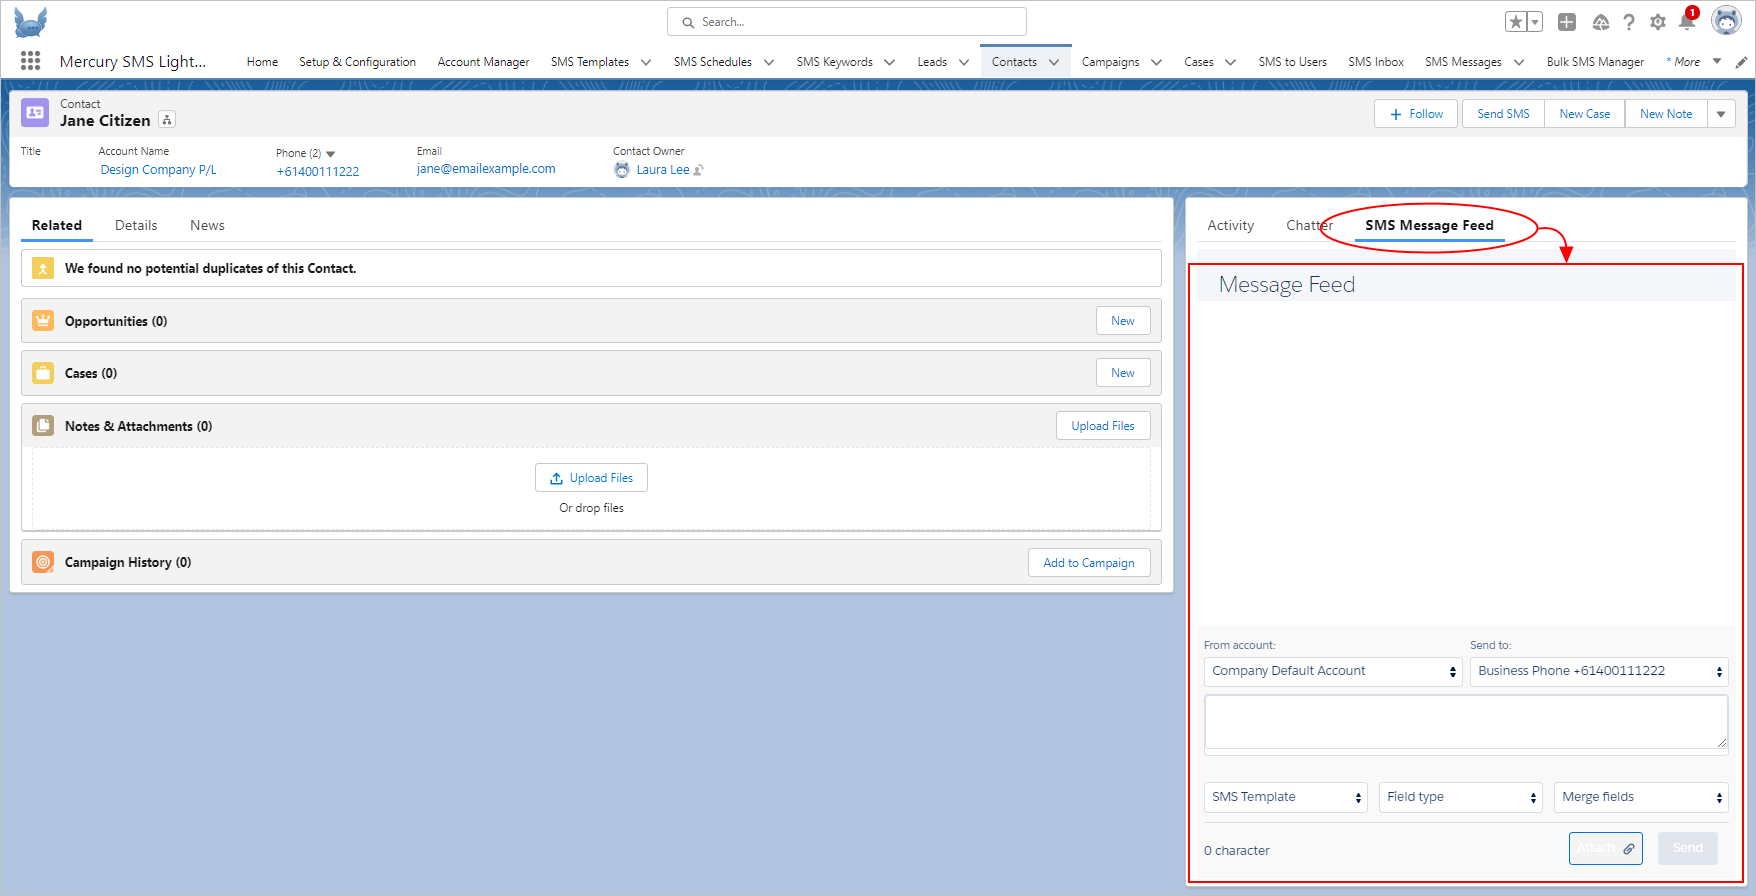Open the Design Company P/L account link
Screen dimensions: 1756x896
pyautogui.click(x=158, y=170)
